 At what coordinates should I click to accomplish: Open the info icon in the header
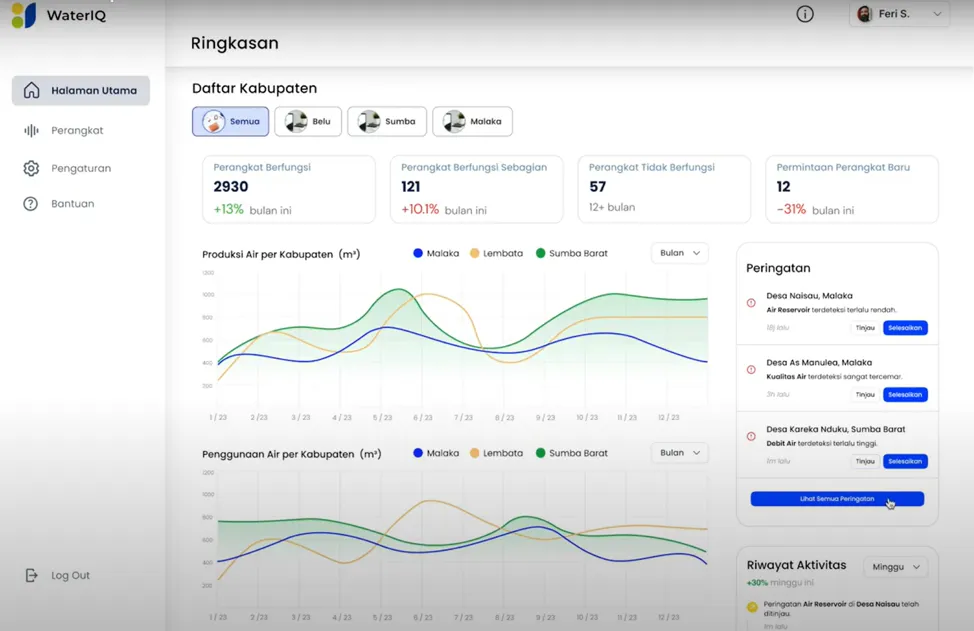[804, 14]
